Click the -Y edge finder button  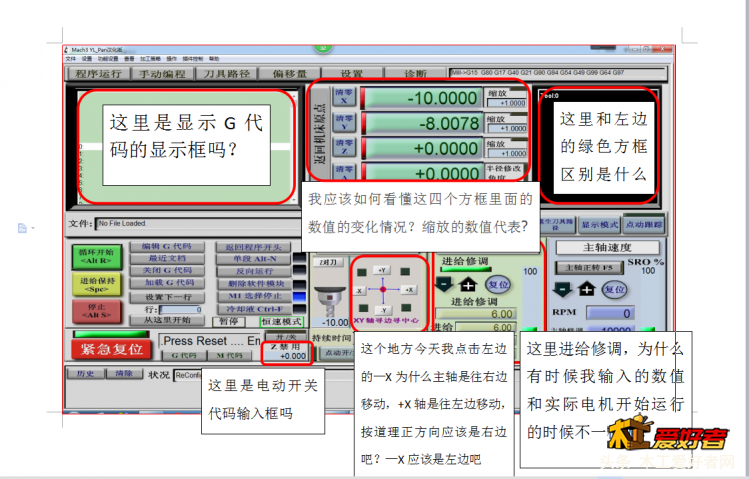[383, 310]
